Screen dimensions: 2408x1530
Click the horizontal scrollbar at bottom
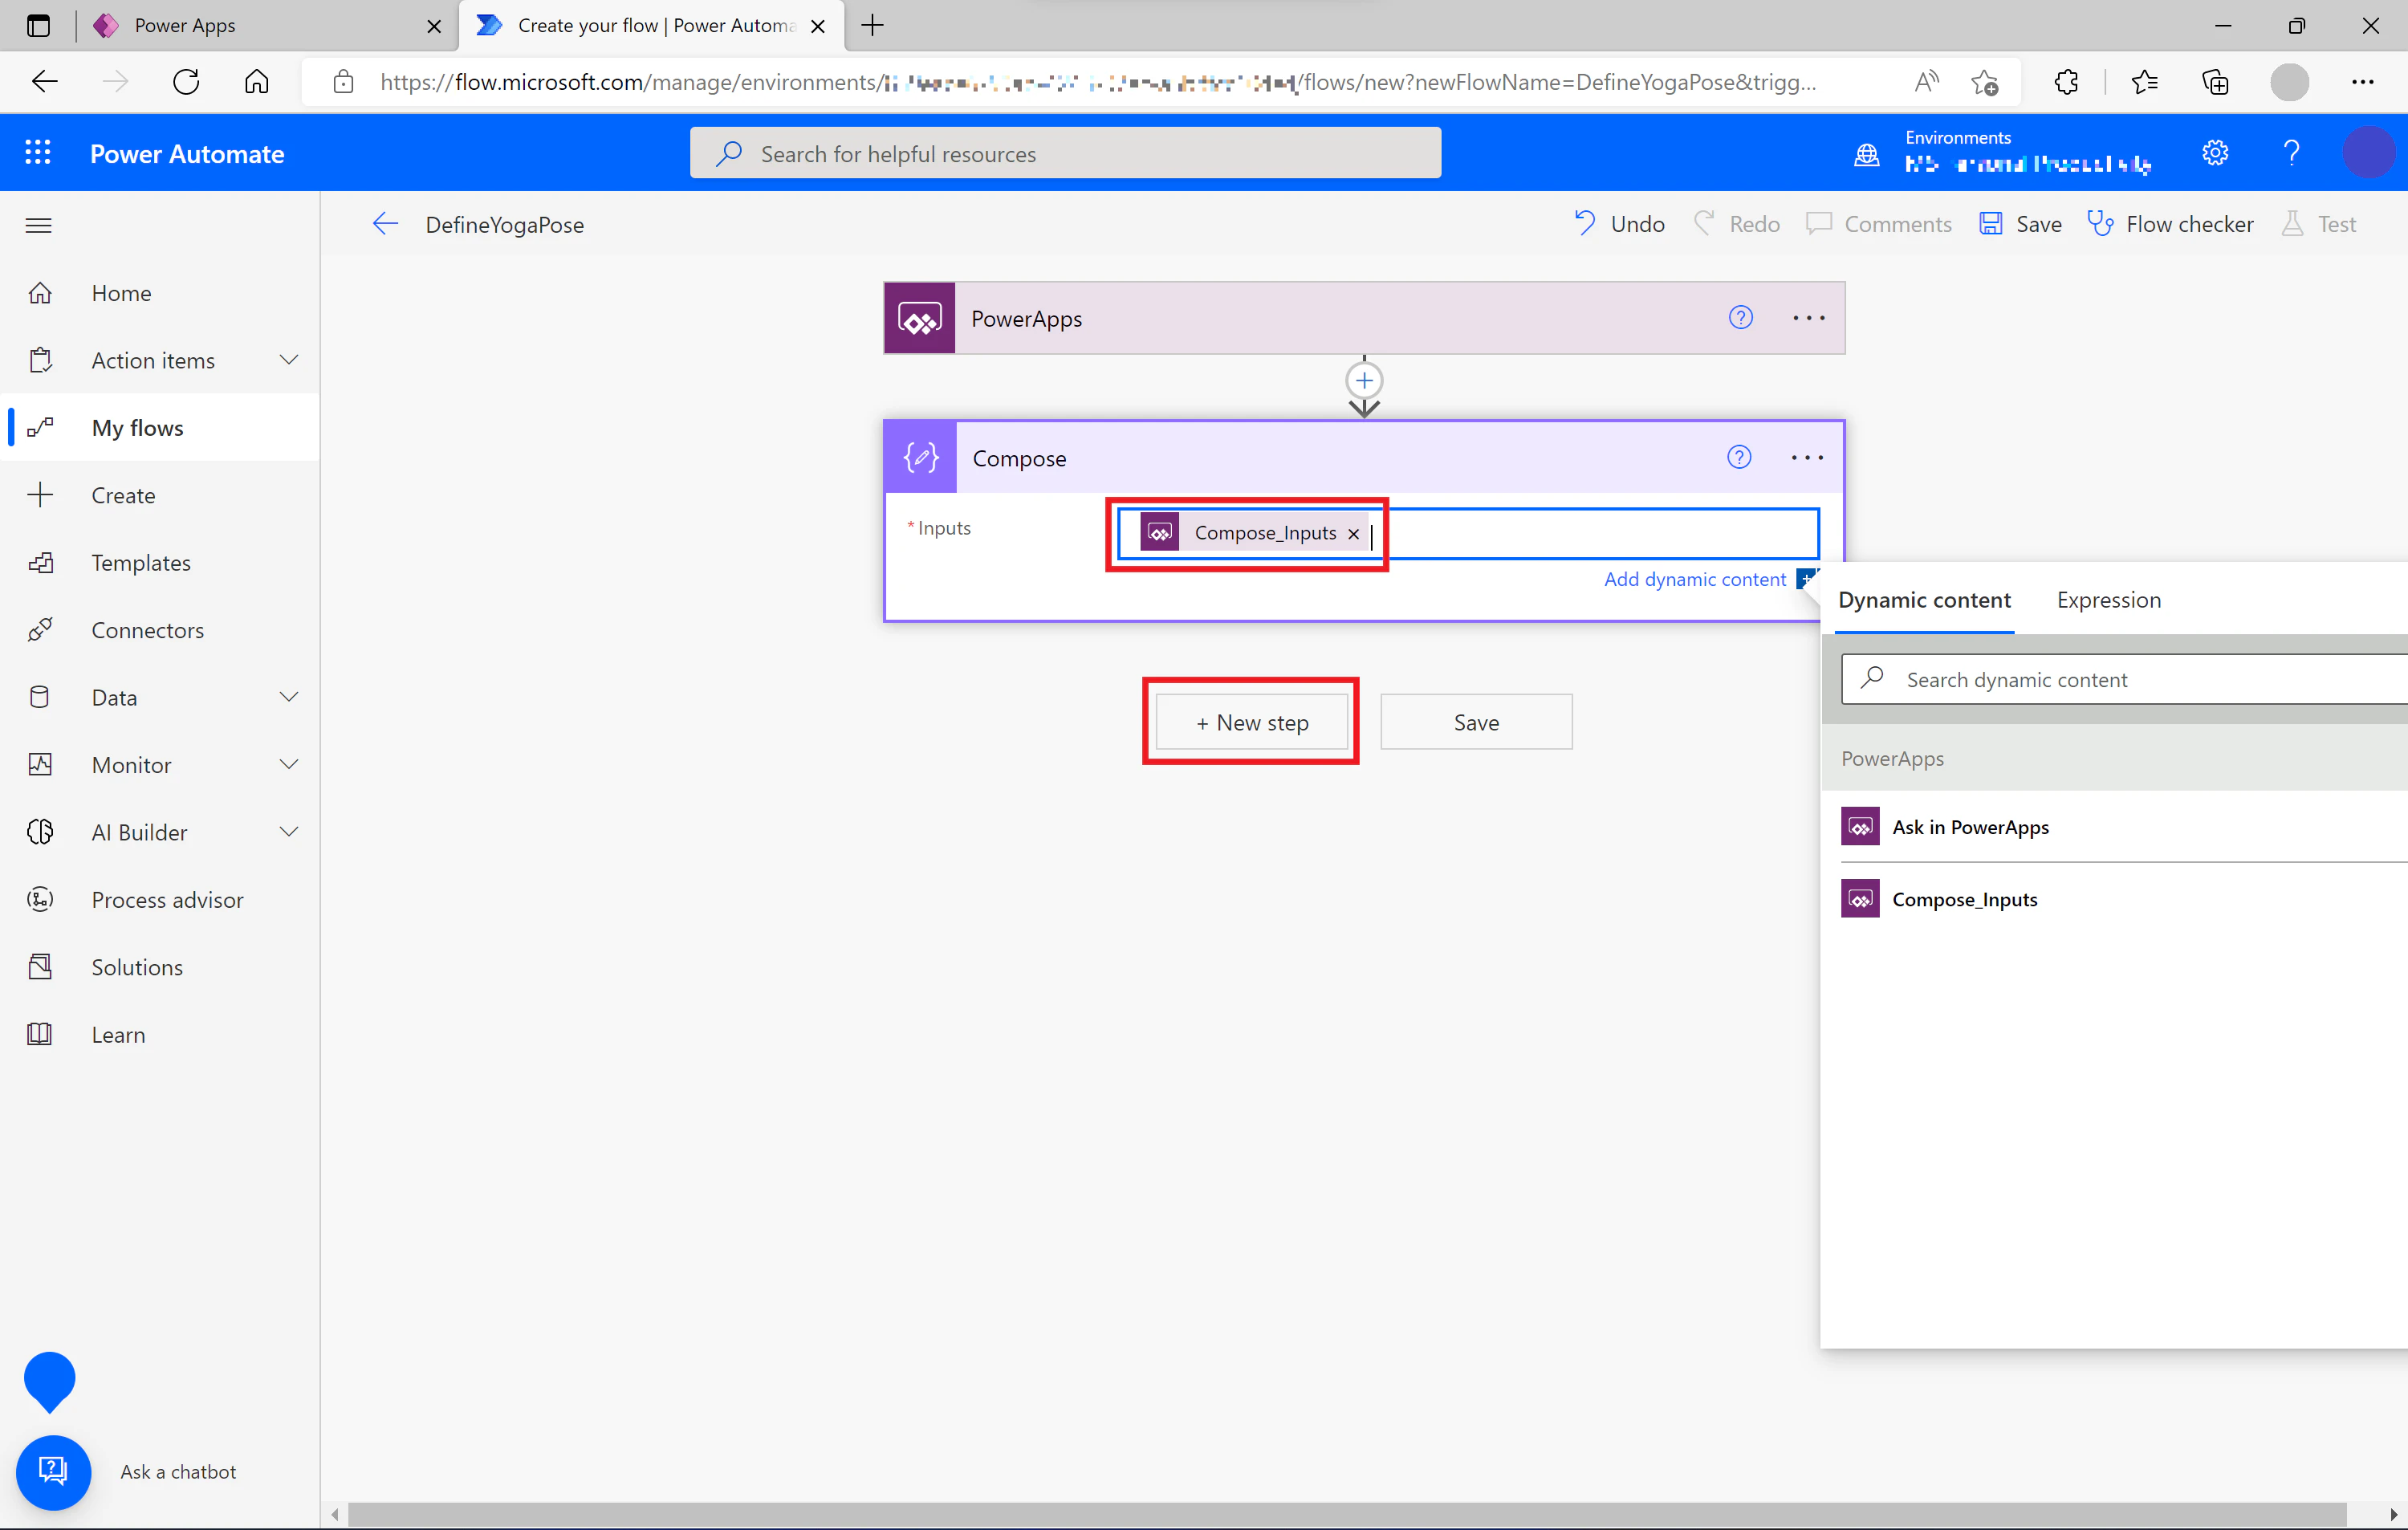[1346, 1514]
